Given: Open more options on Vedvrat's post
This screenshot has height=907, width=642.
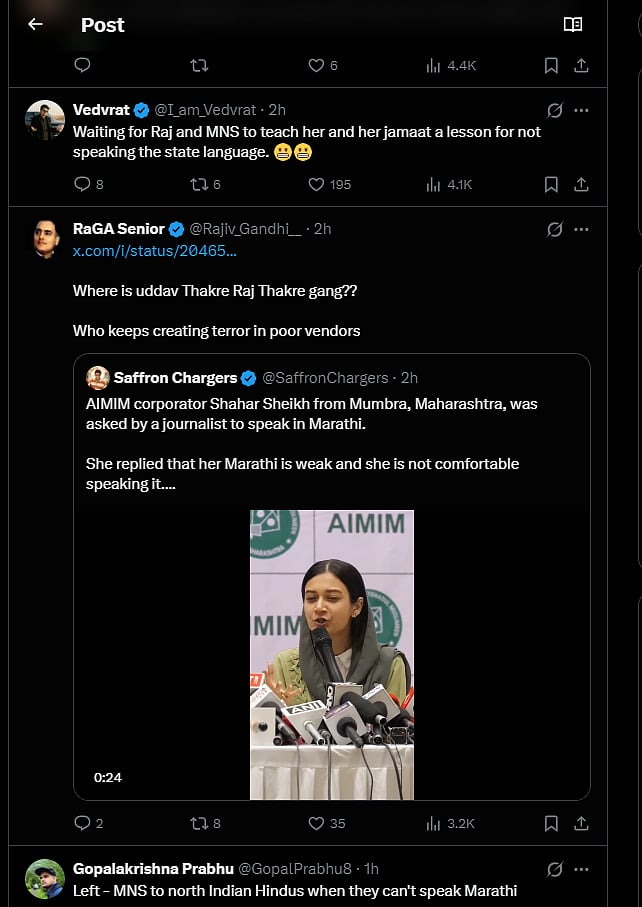Looking at the screenshot, I should tap(581, 110).
